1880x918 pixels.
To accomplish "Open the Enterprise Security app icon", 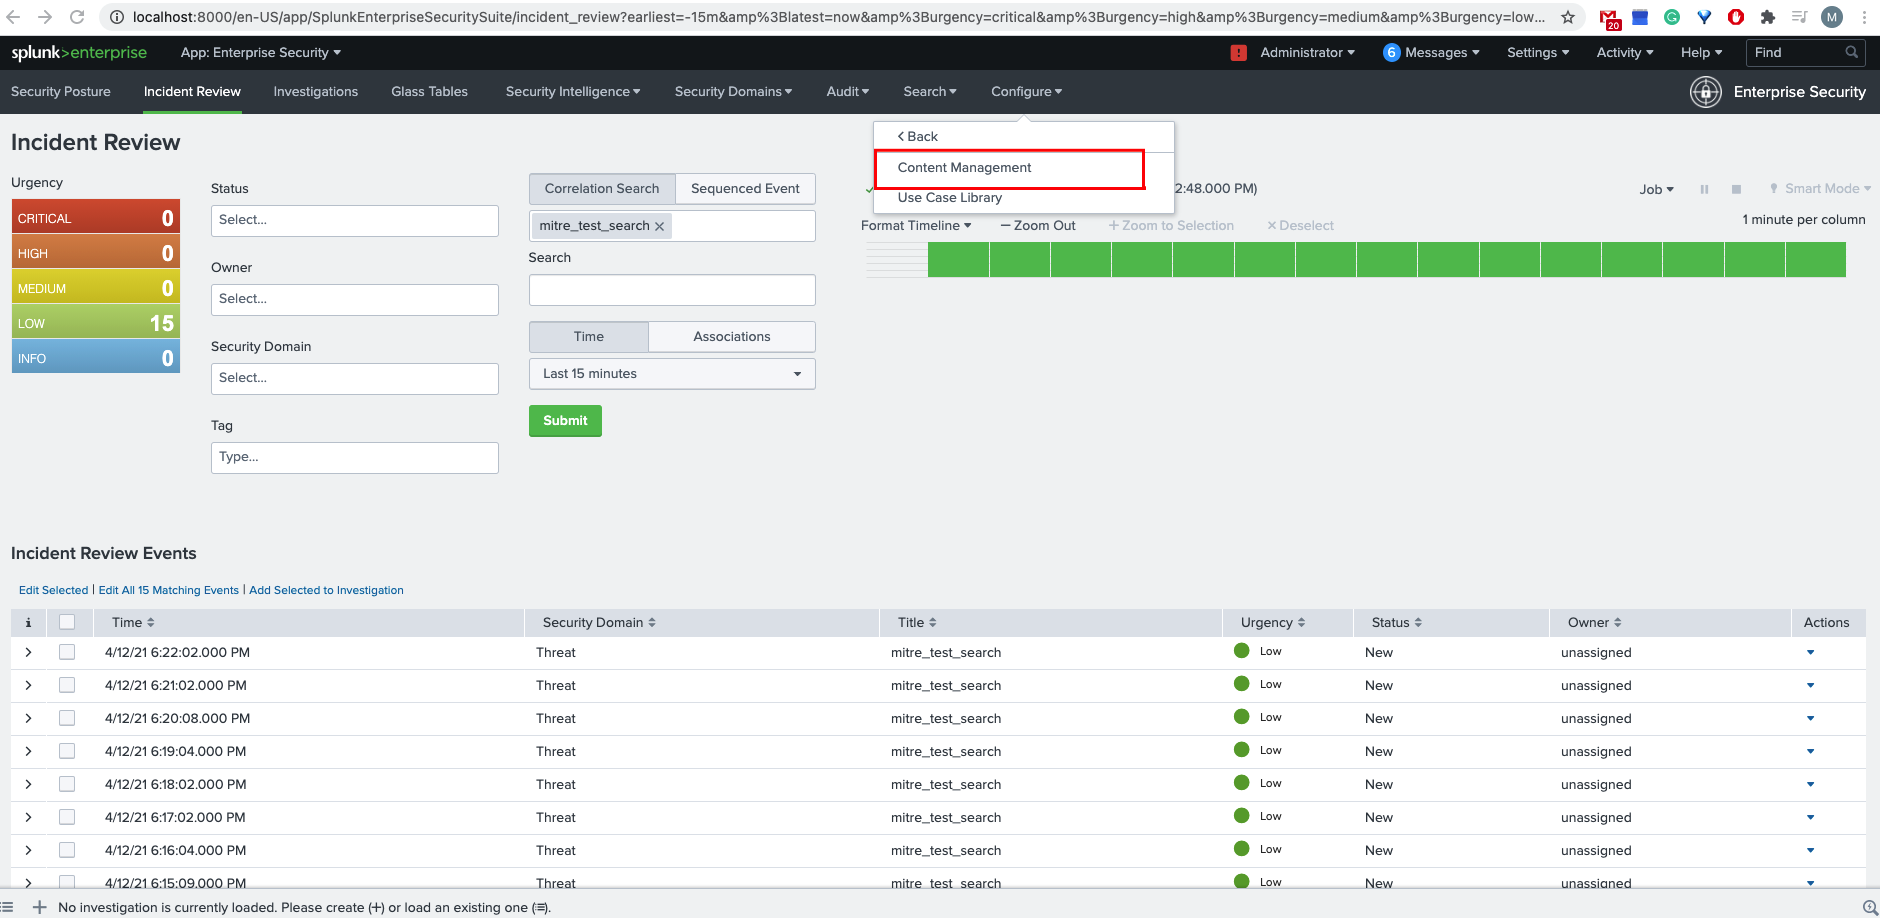I will (x=1705, y=92).
